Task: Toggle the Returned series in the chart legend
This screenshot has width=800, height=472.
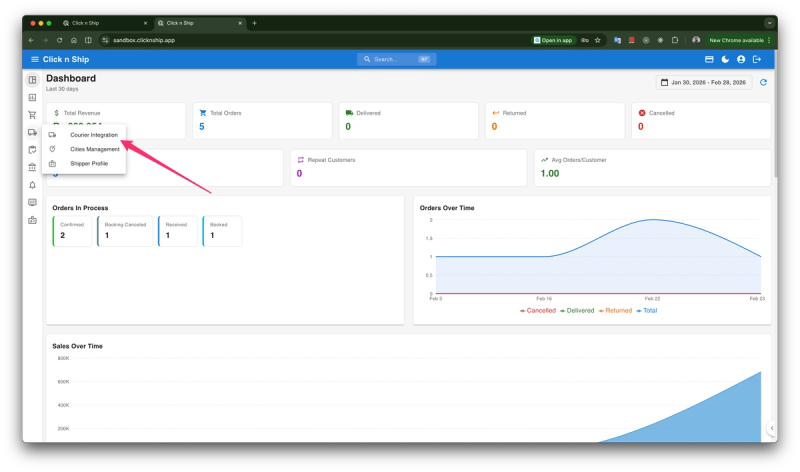Action: [x=615, y=310]
